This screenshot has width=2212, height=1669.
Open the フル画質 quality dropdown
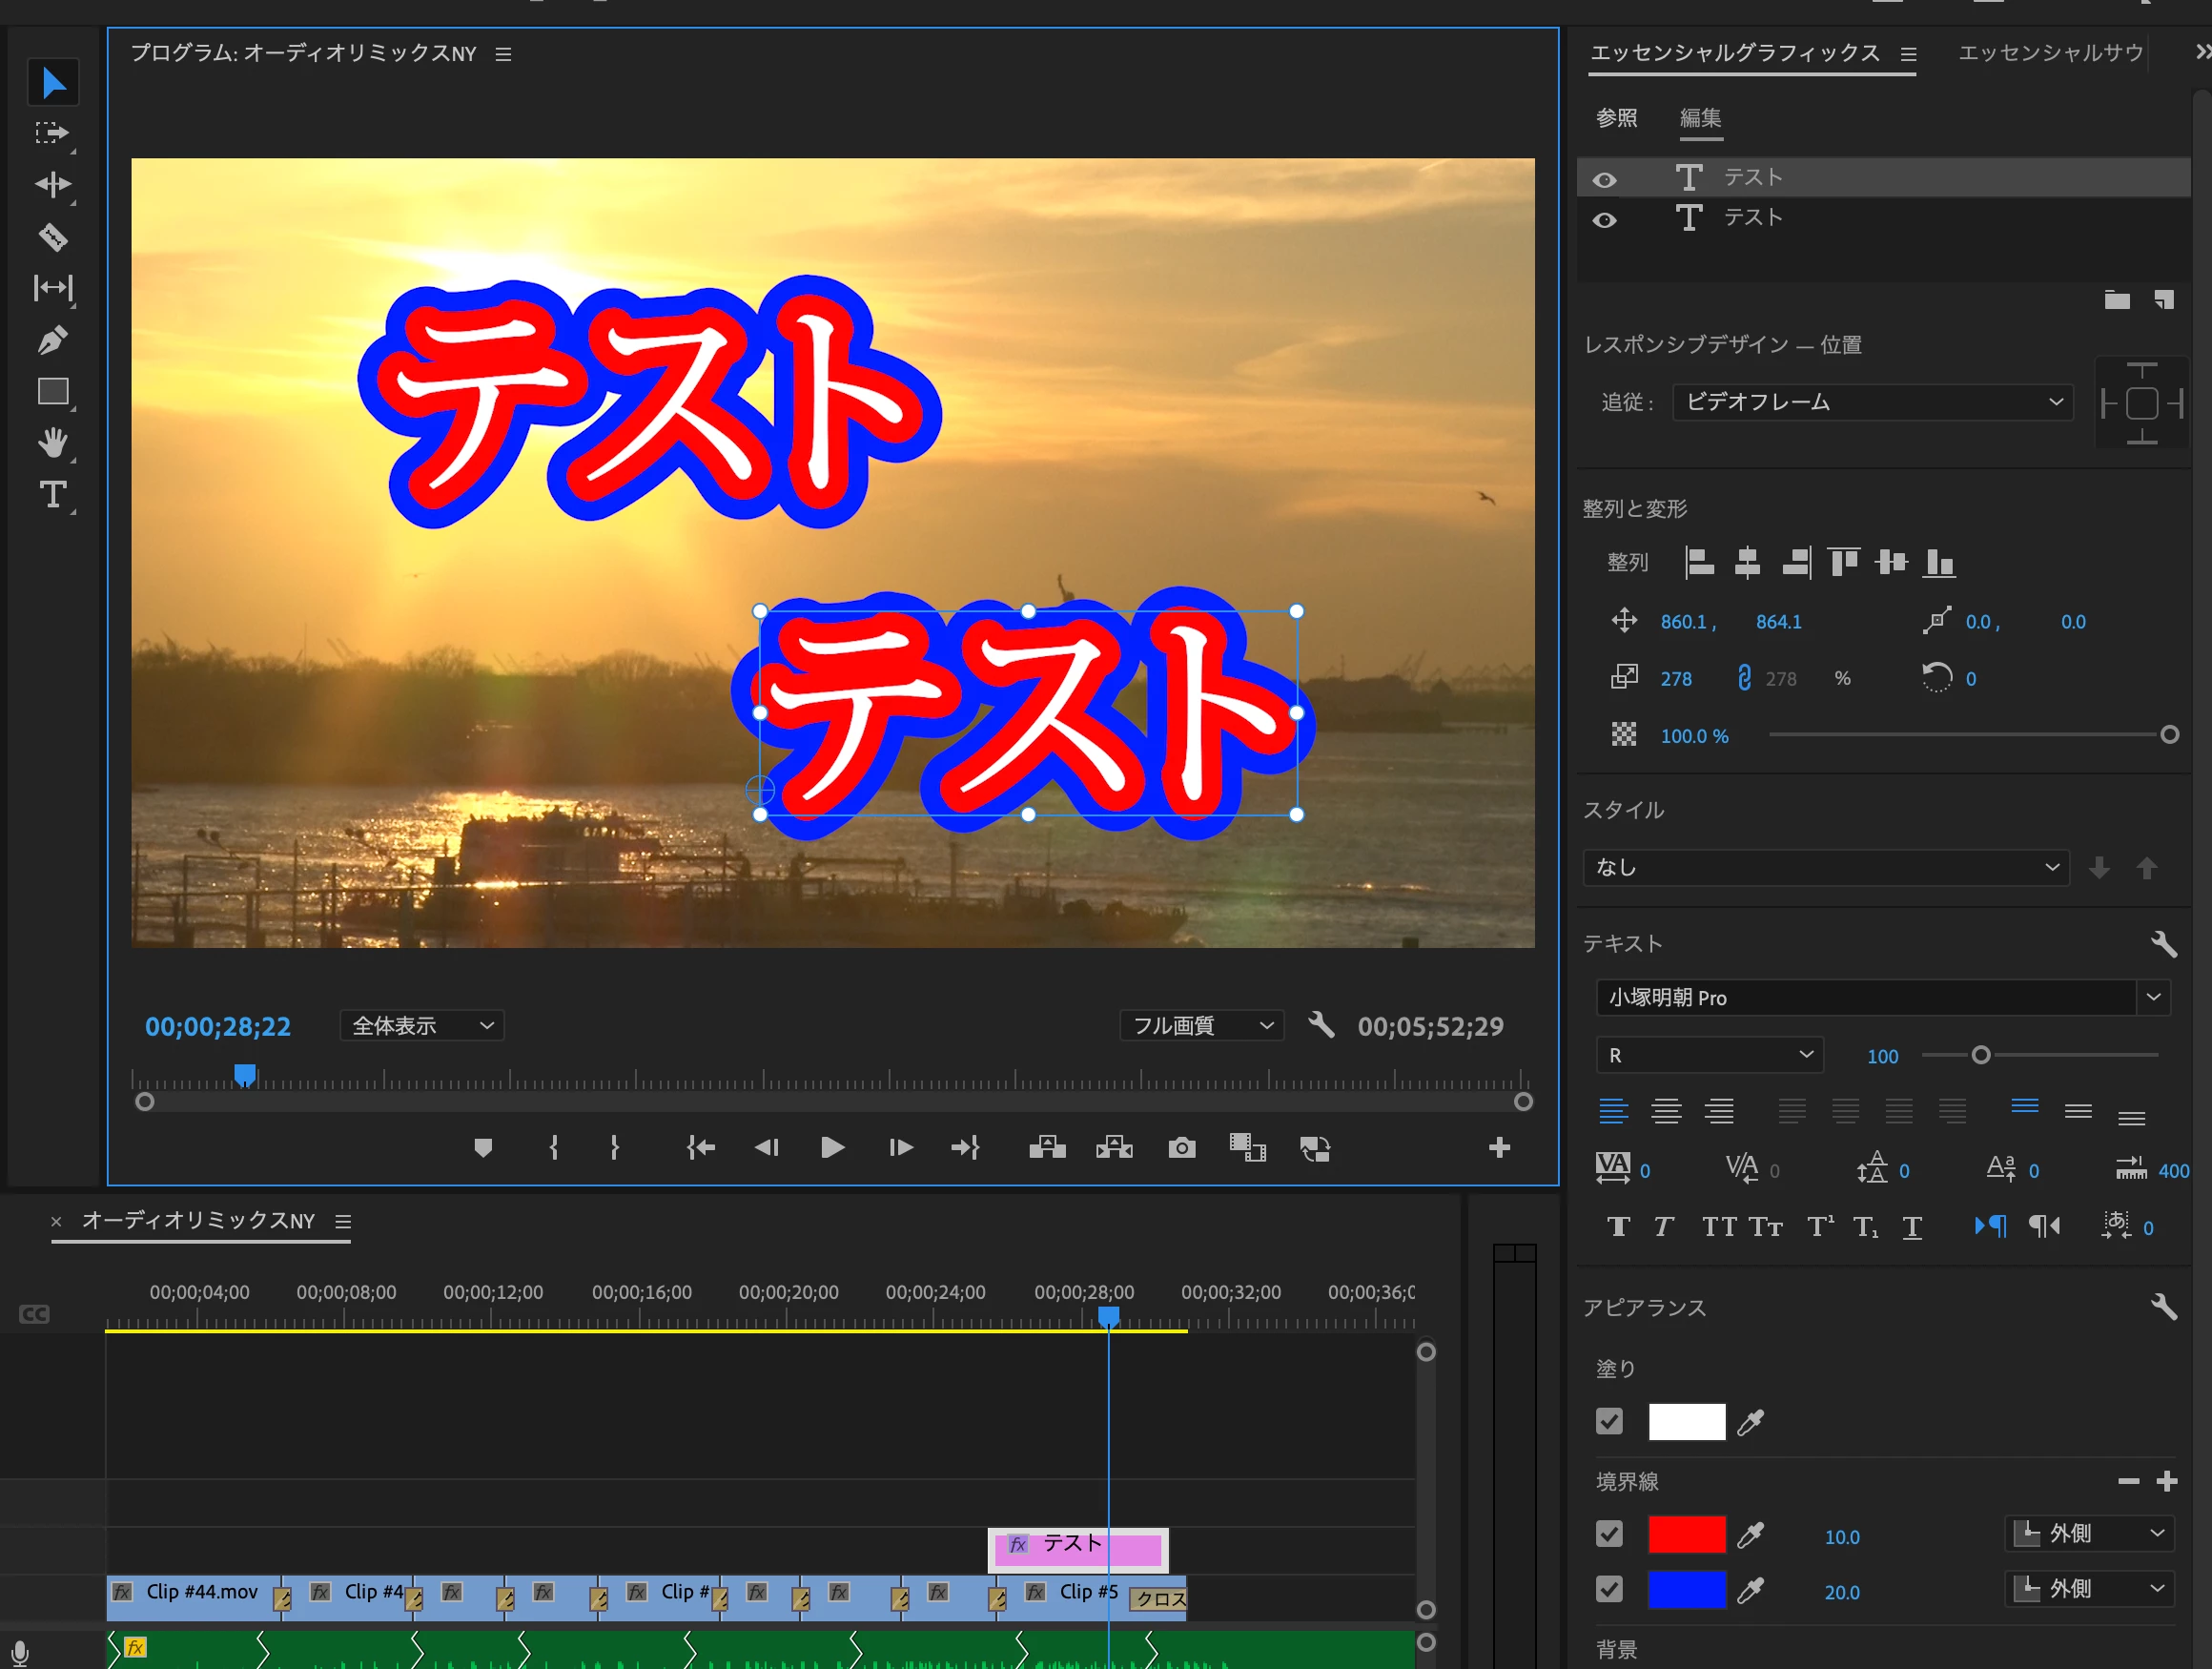1201,1026
